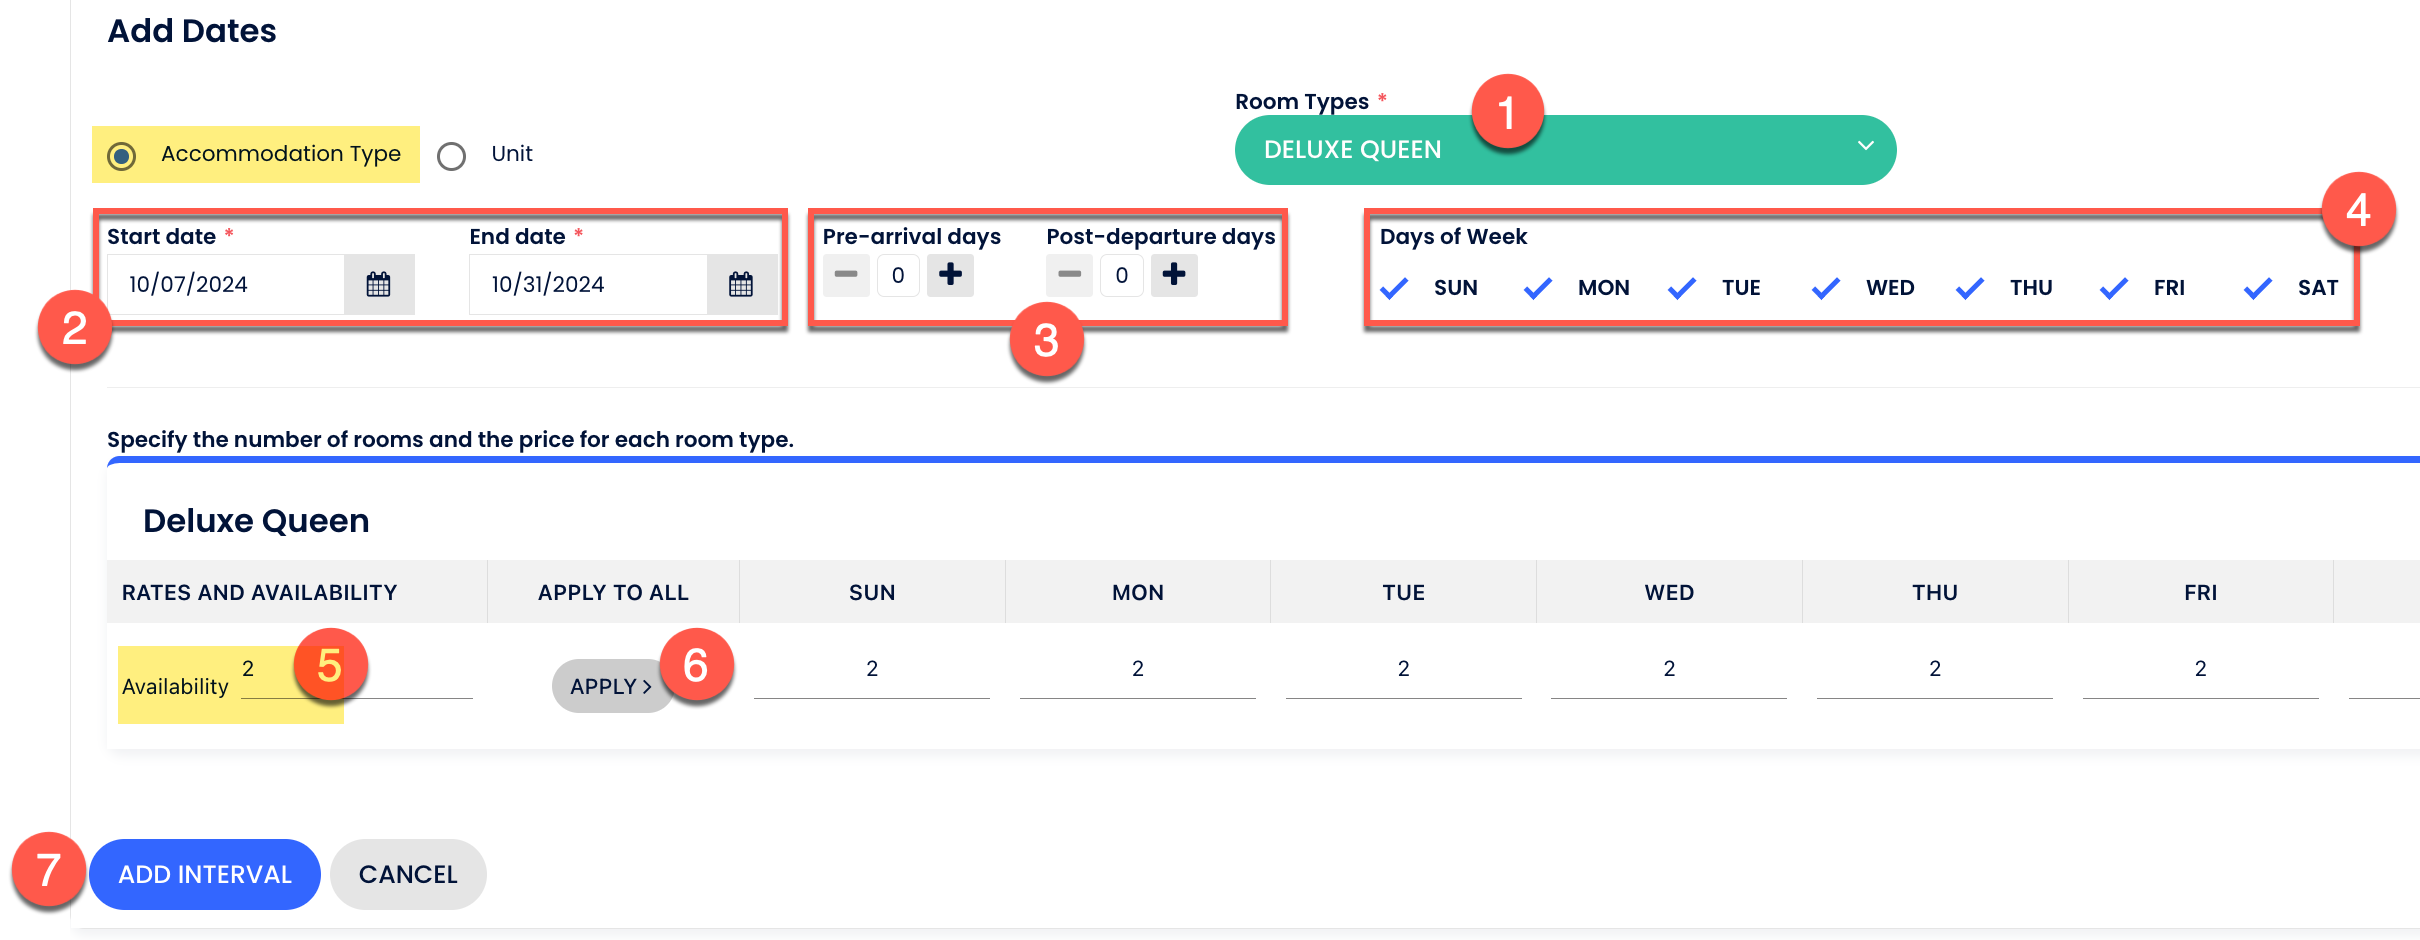The width and height of the screenshot is (2420, 940).
Task: Edit the TUE availability field
Action: [1403, 670]
